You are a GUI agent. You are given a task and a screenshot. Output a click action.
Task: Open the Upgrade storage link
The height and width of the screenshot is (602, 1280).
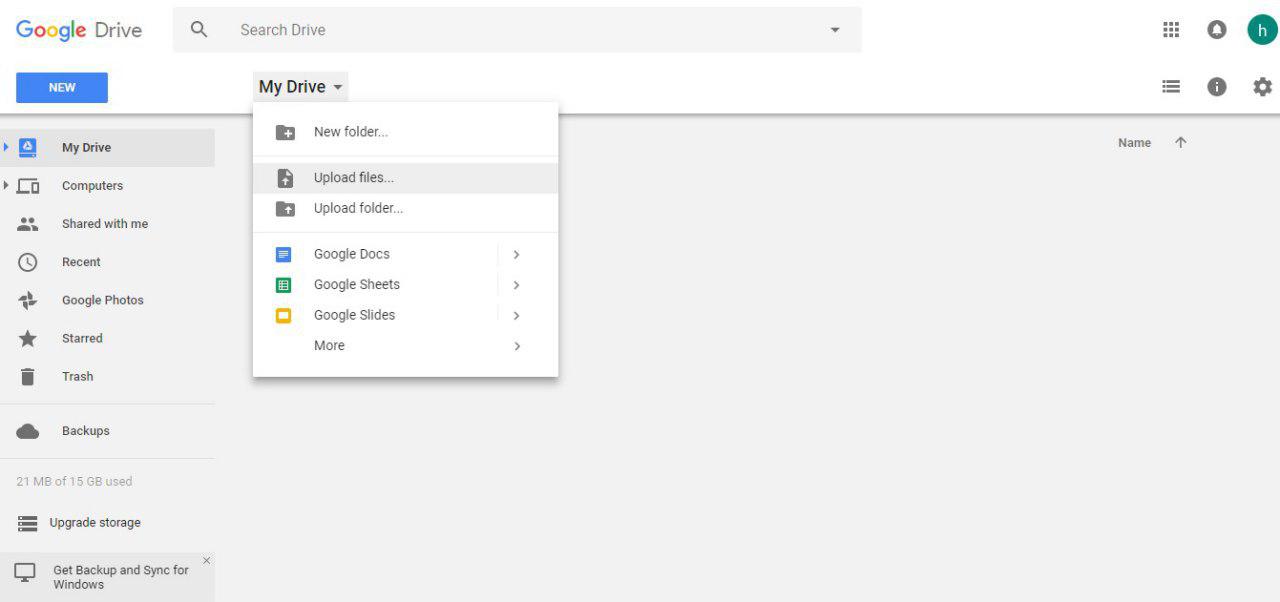(94, 523)
